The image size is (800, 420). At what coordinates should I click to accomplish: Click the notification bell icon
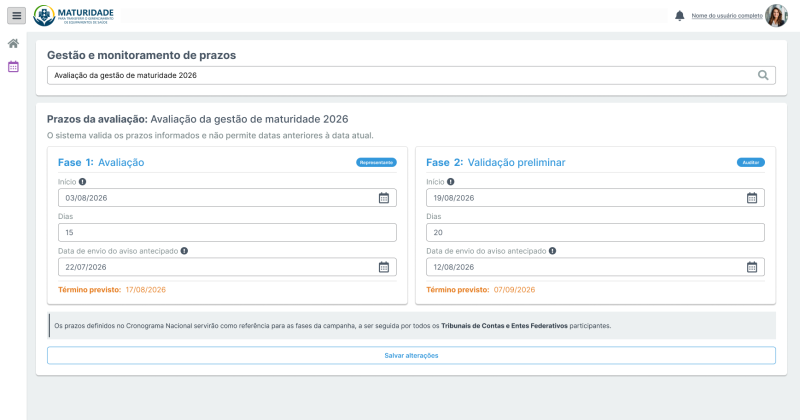pos(679,16)
